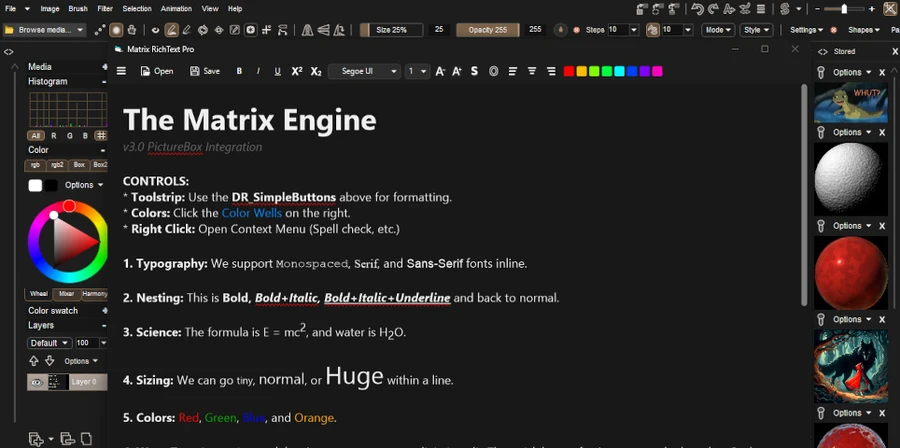Open the Mode dropdown
The height and width of the screenshot is (448, 900).
pyautogui.click(x=717, y=30)
